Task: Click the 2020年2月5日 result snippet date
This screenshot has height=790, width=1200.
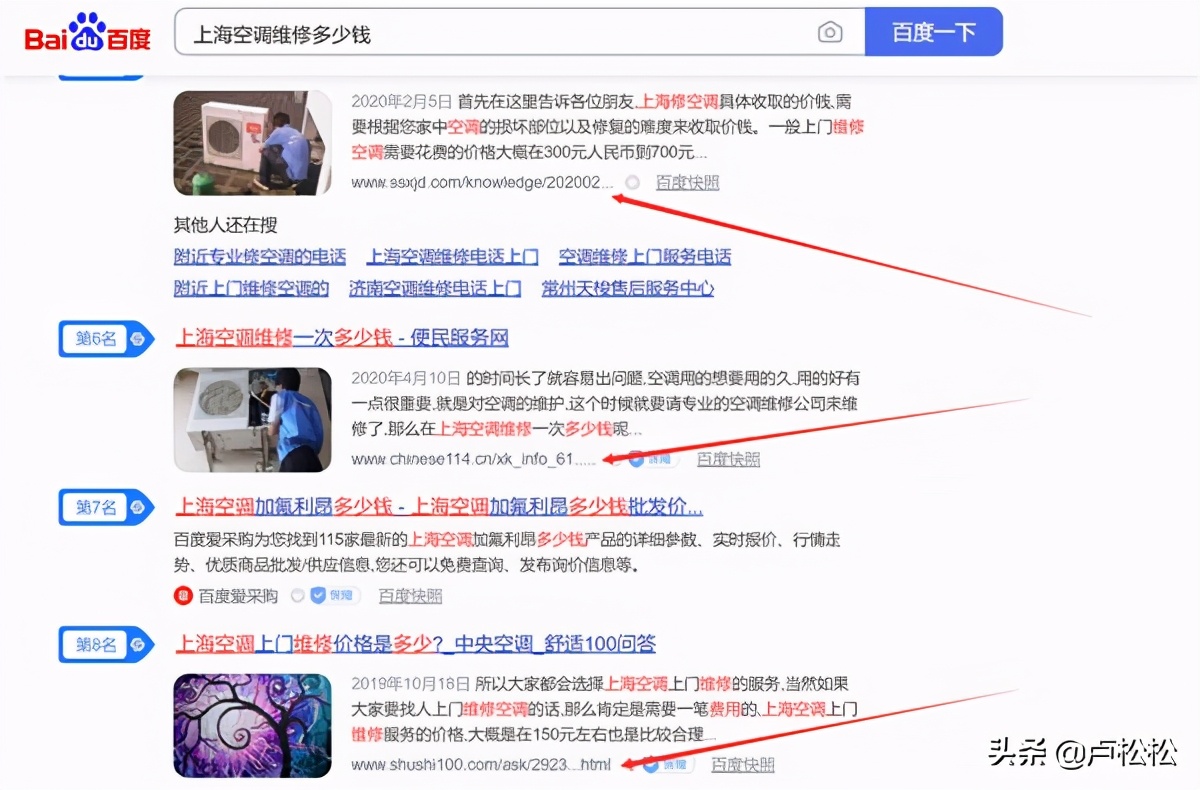Action: point(400,102)
